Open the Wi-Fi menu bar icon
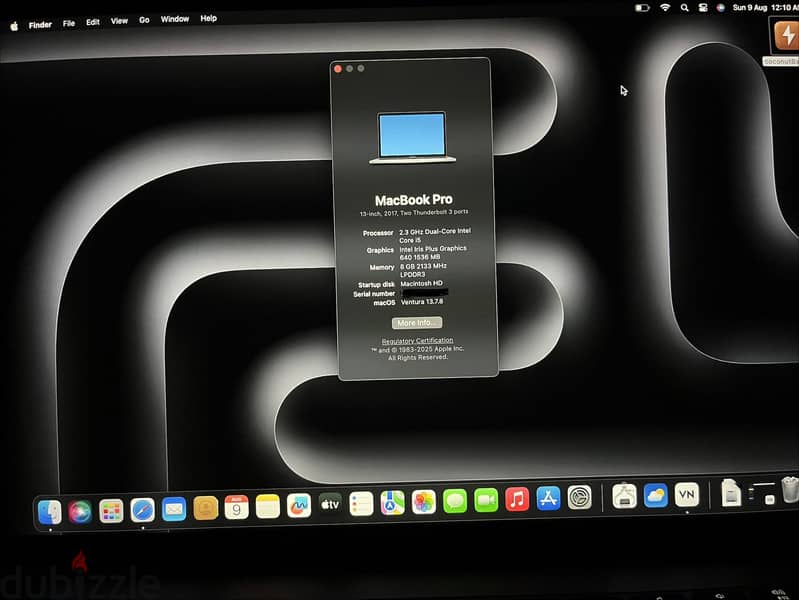Image resolution: width=799 pixels, height=600 pixels. pos(665,8)
